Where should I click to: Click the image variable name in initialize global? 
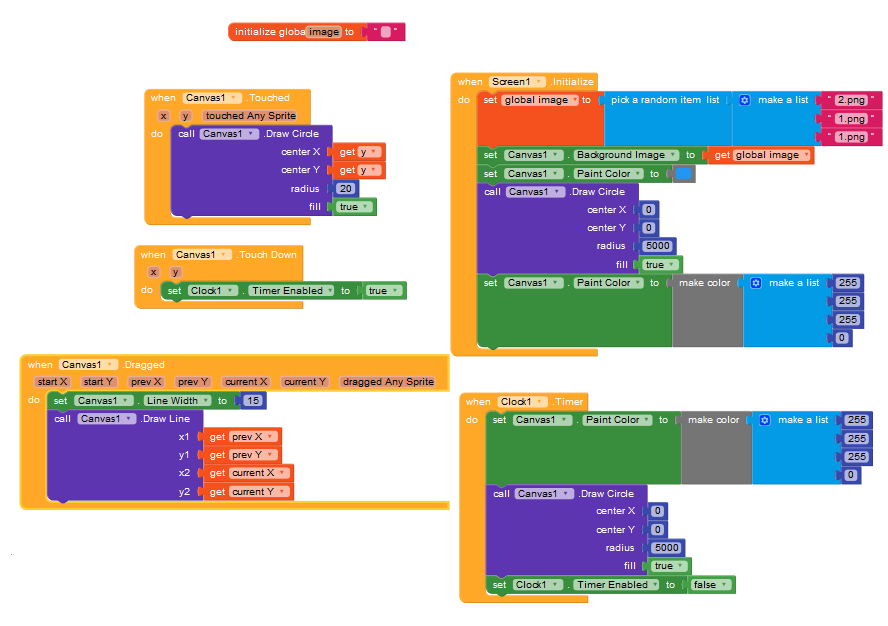click(324, 32)
